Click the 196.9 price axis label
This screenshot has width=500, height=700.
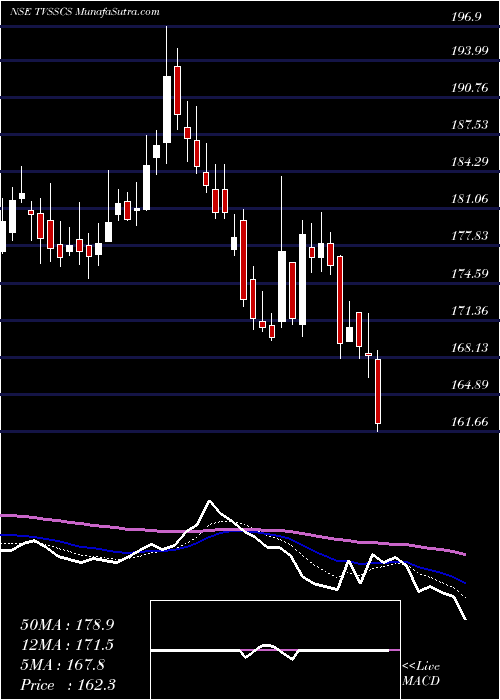click(x=466, y=17)
